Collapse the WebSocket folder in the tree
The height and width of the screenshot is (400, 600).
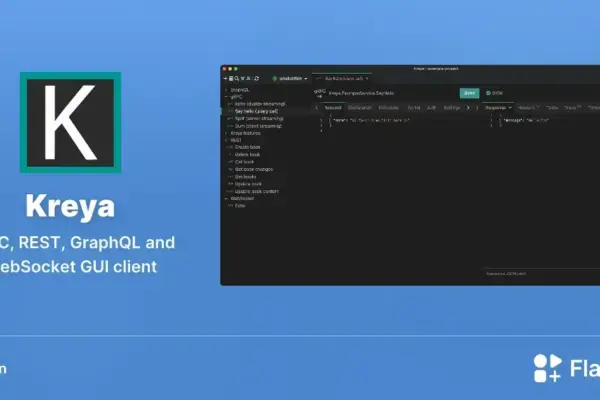[226, 199]
